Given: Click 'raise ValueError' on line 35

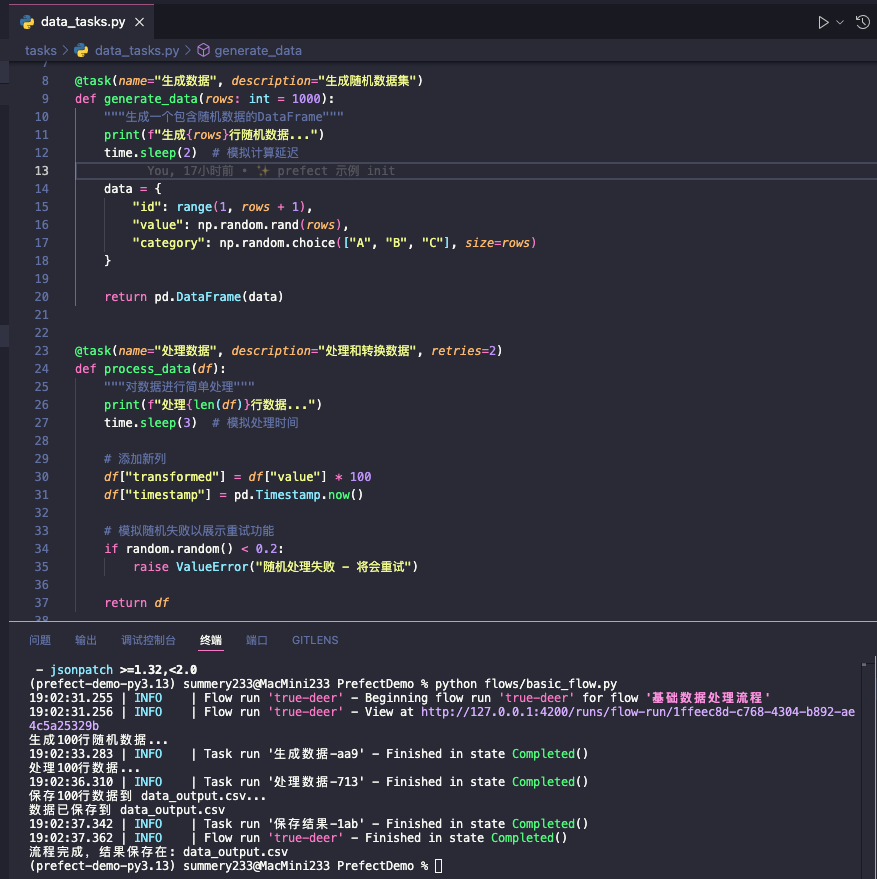Looking at the screenshot, I should click(x=191, y=567).
